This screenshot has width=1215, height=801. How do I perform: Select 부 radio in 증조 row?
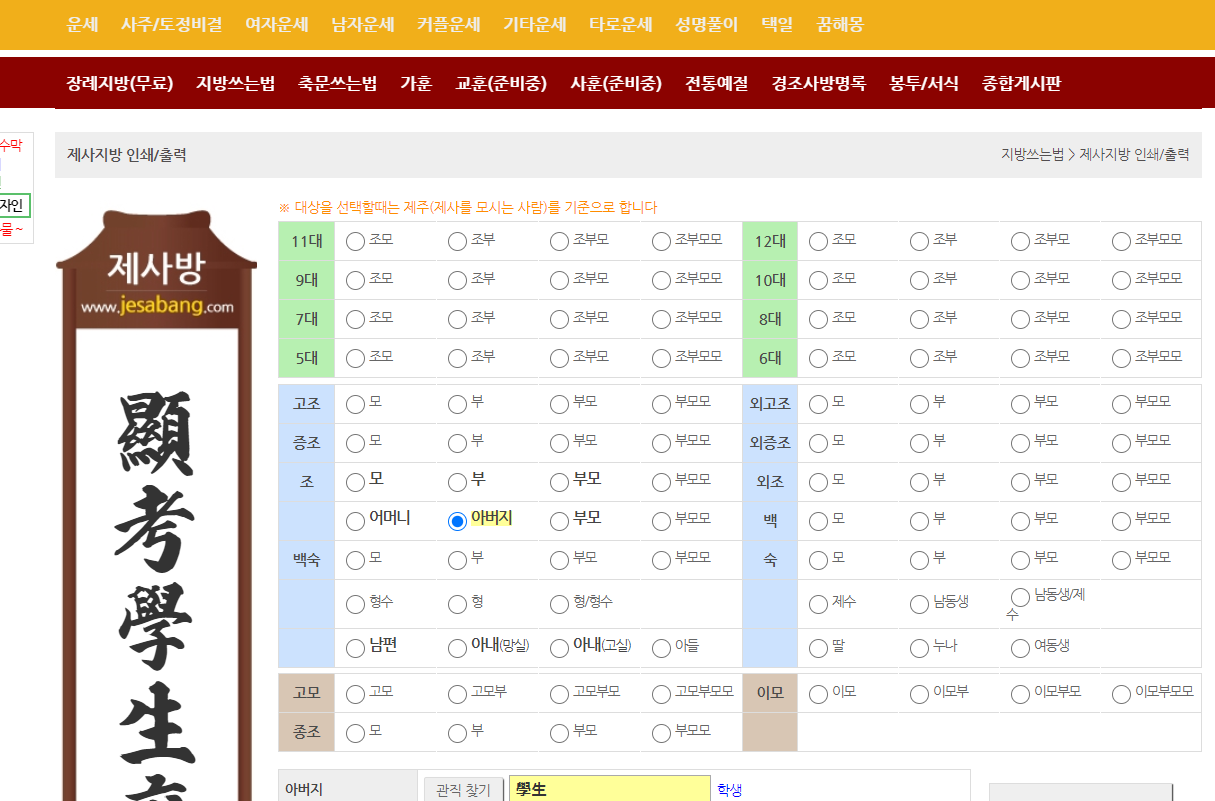click(x=457, y=443)
